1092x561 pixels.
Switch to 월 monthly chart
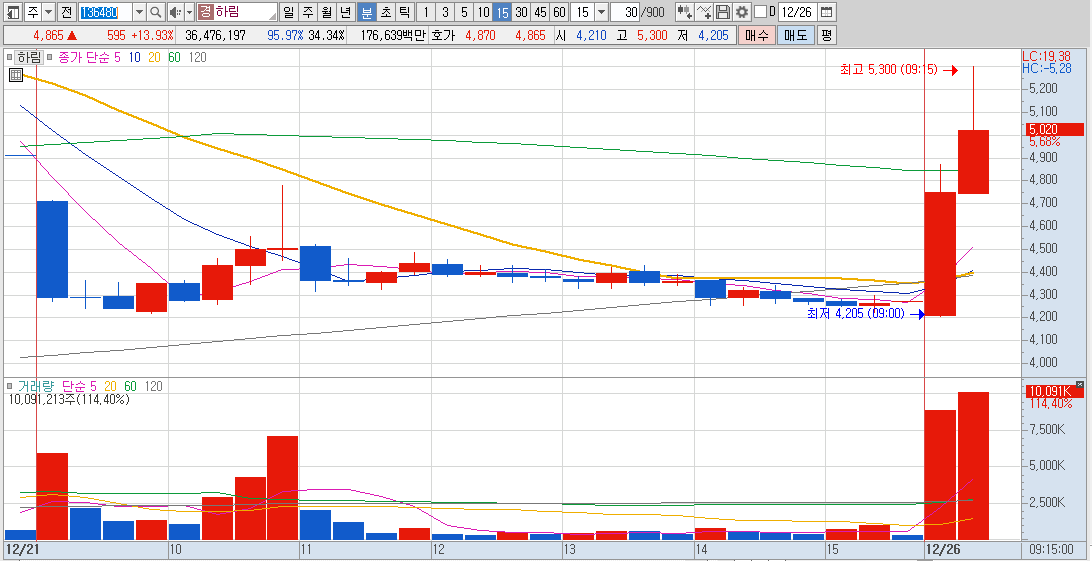coord(327,12)
